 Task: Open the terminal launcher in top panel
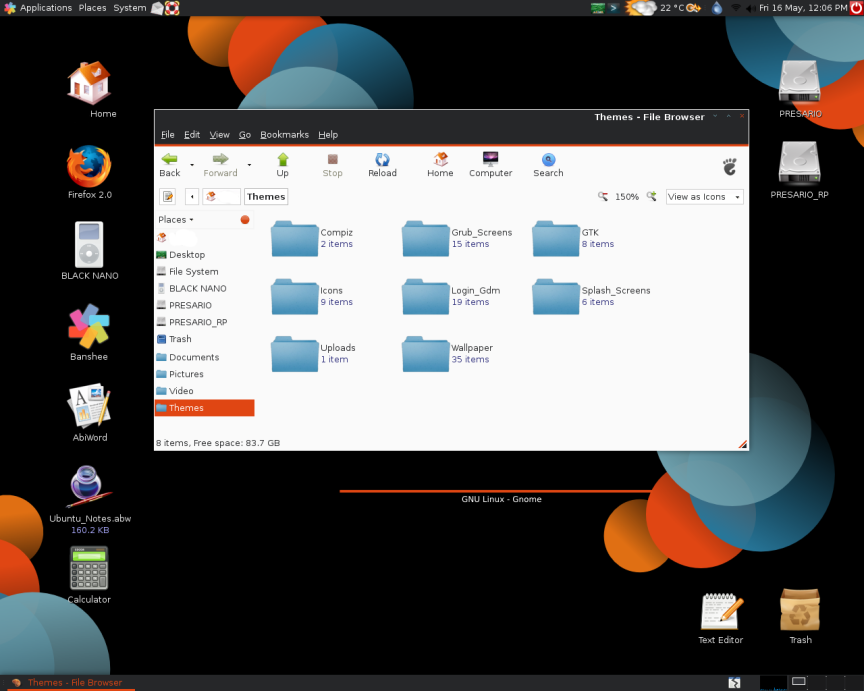pos(613,8)
